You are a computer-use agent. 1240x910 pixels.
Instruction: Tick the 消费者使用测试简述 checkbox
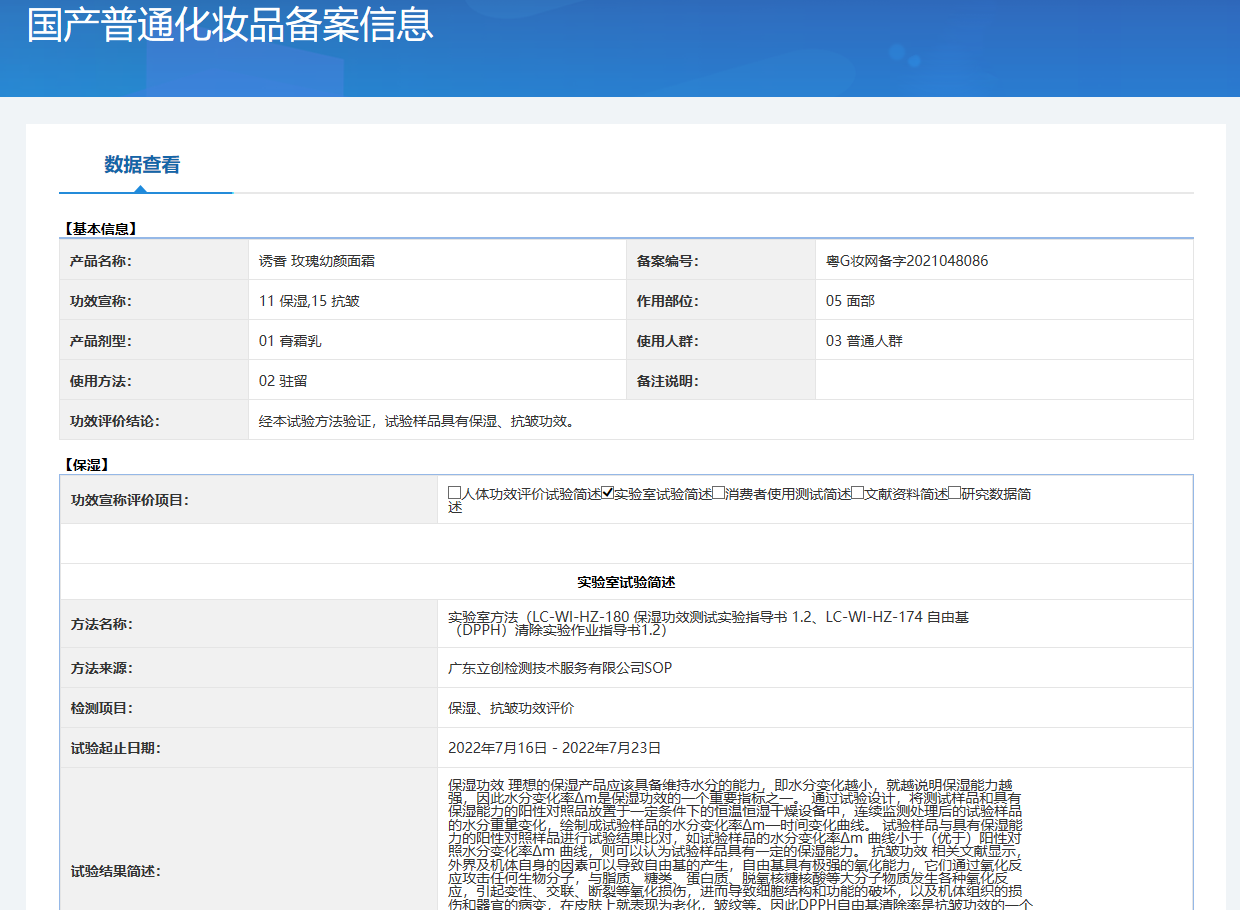pyautogui.click(x=718, y=493)
